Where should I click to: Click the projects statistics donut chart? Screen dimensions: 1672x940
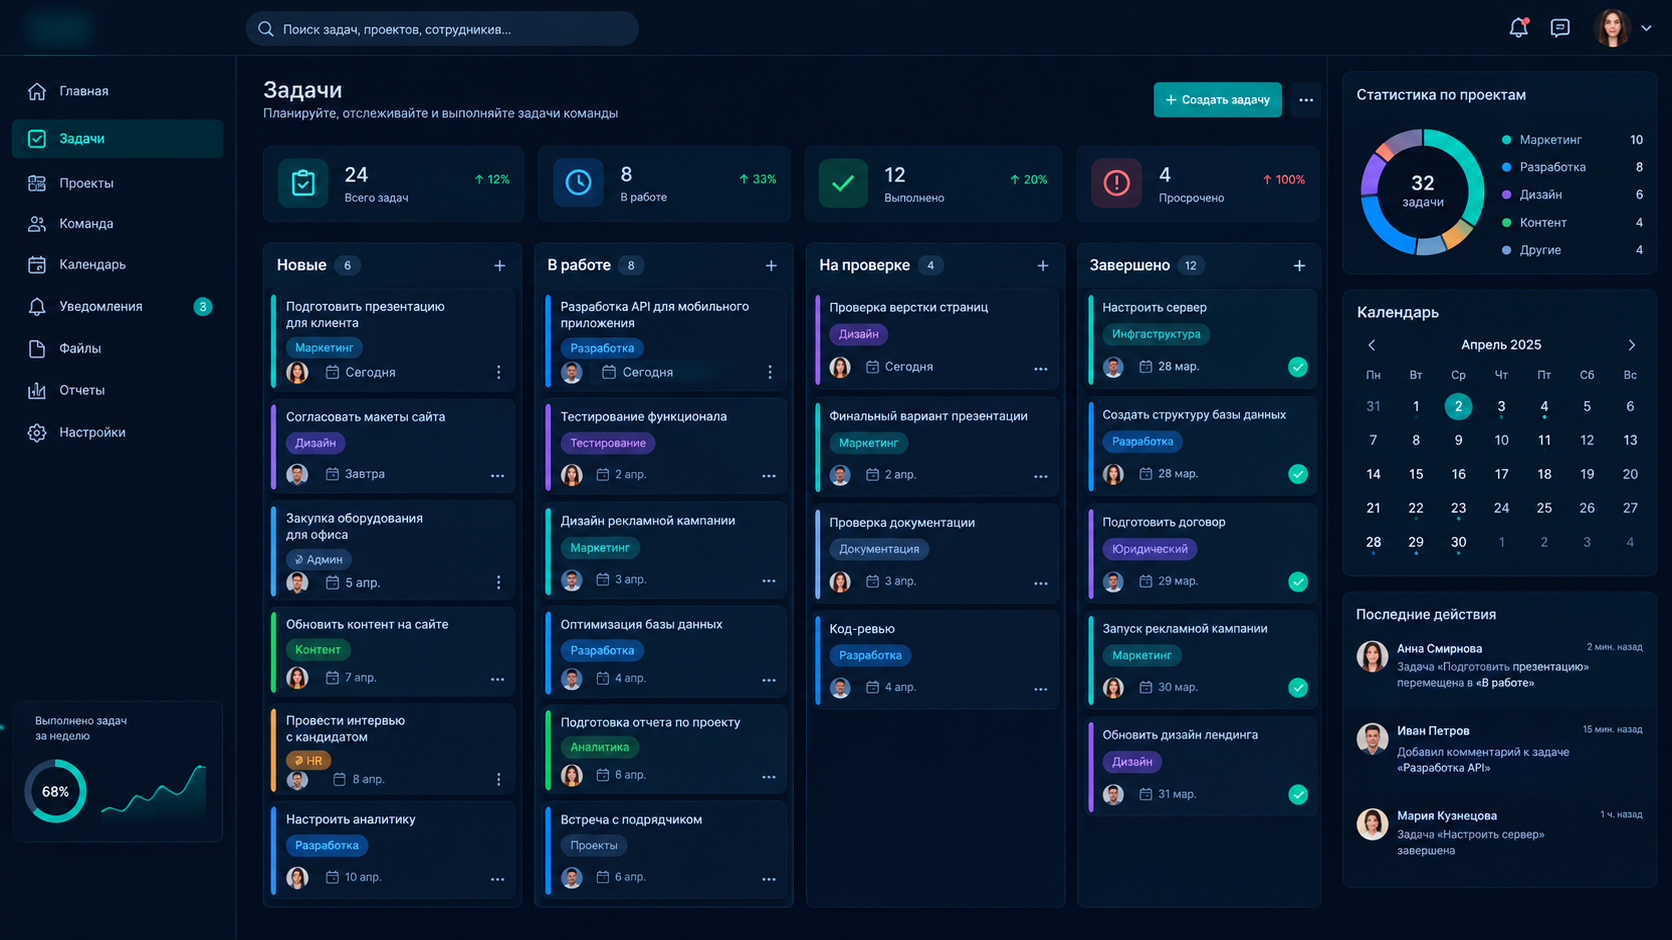pyautogui.click(x=1422, y=191)
